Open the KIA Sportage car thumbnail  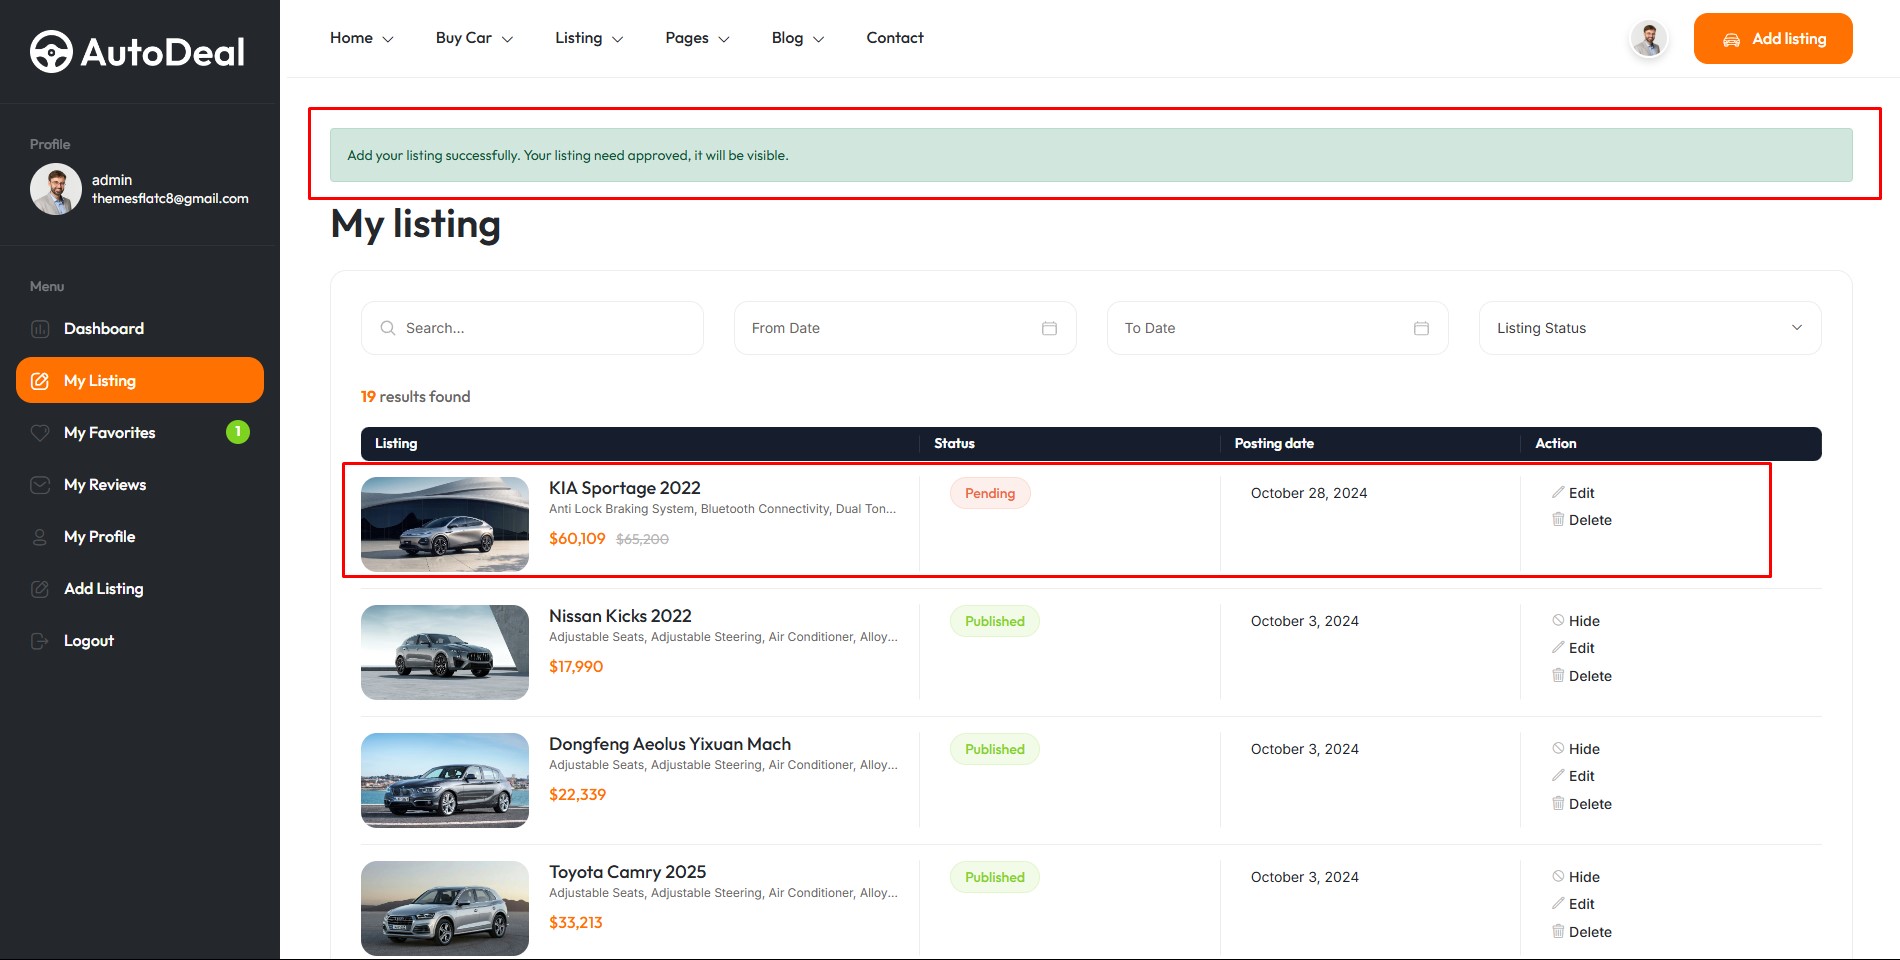coord(445,524)
